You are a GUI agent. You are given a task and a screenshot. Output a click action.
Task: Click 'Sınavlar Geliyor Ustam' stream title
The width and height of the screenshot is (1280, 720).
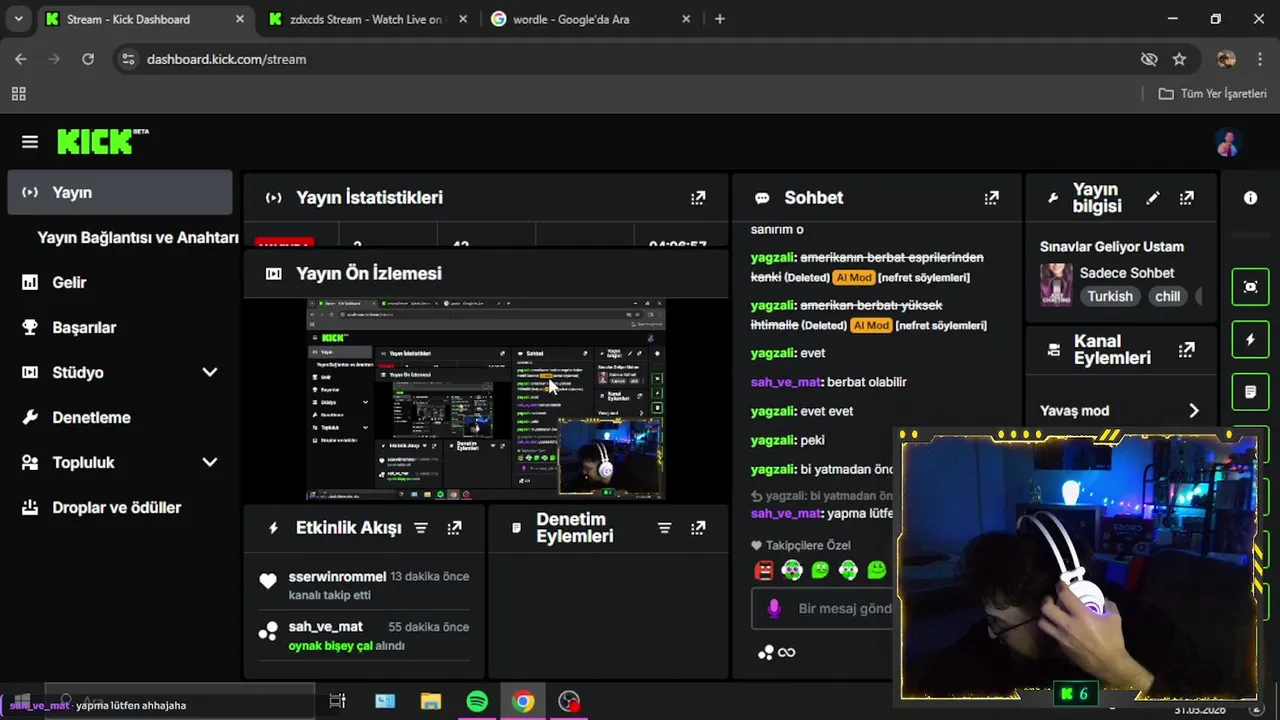1111,247
